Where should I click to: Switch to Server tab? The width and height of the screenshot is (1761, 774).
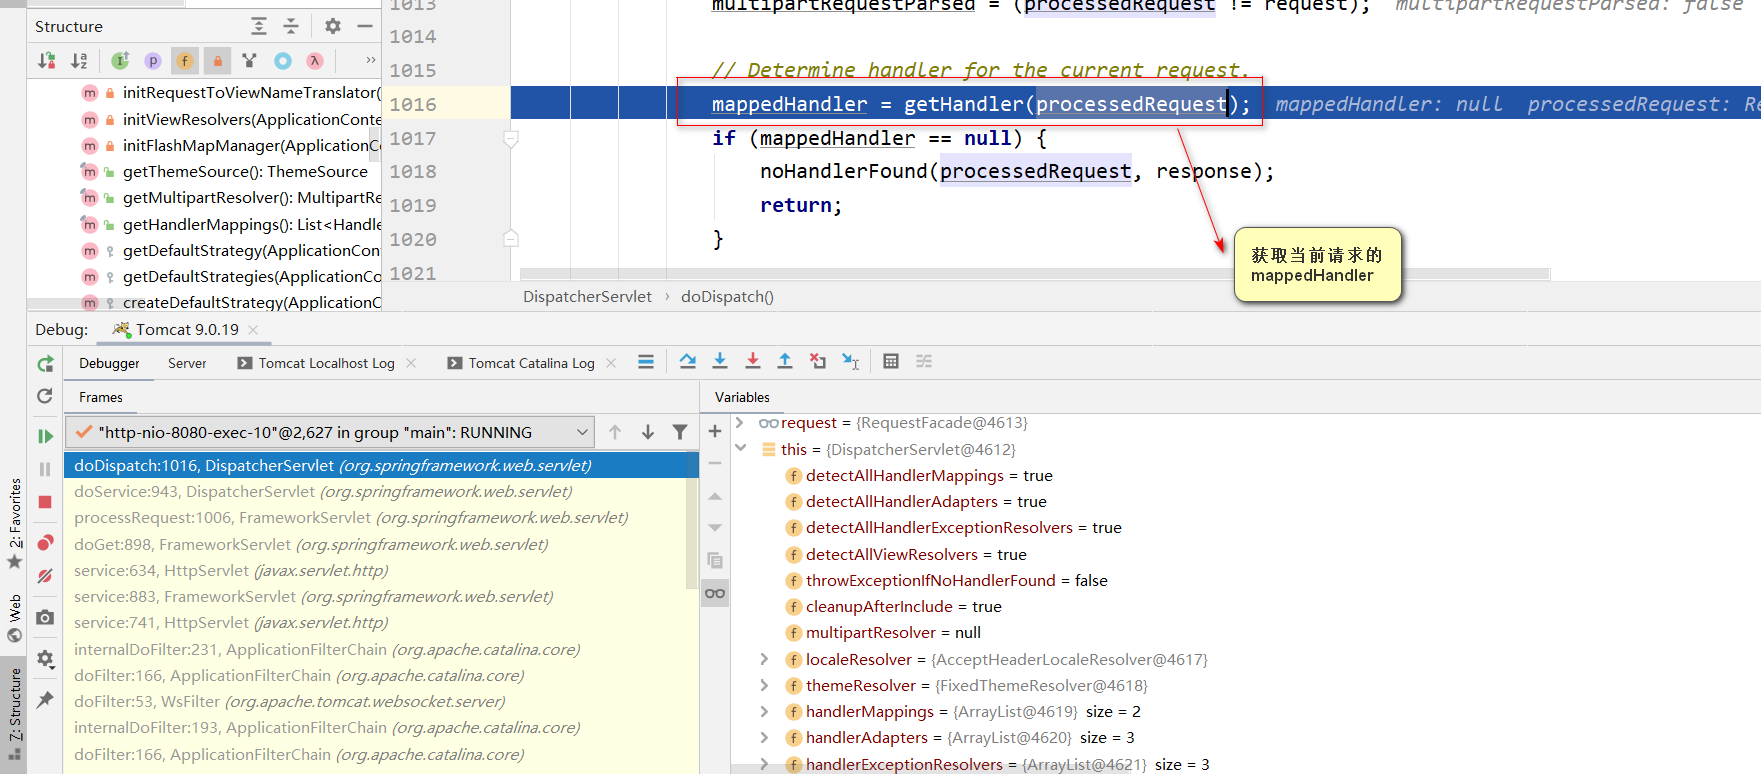[x=187, y=363]
